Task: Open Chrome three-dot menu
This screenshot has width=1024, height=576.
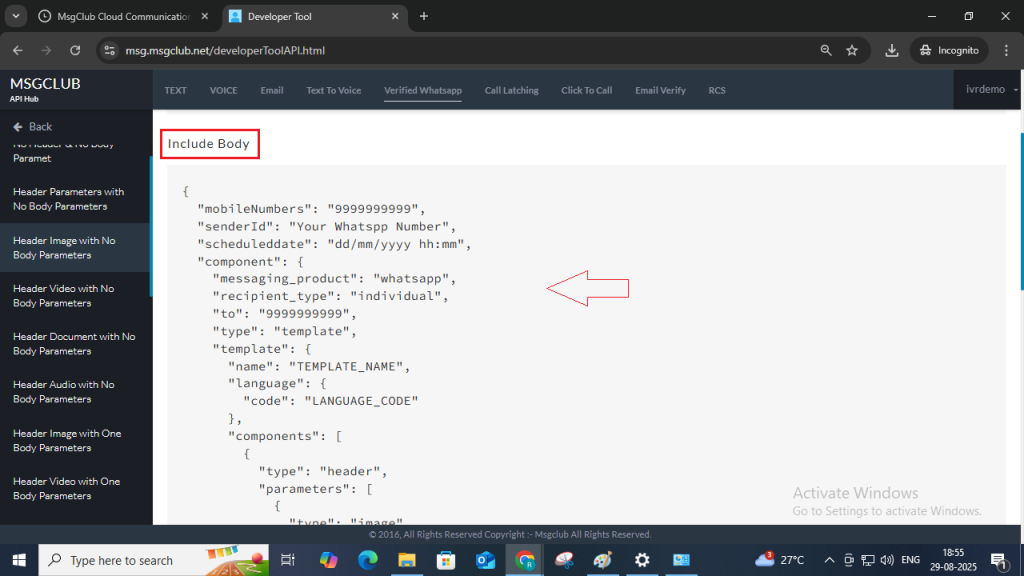Action: [x=1006, y=50]
